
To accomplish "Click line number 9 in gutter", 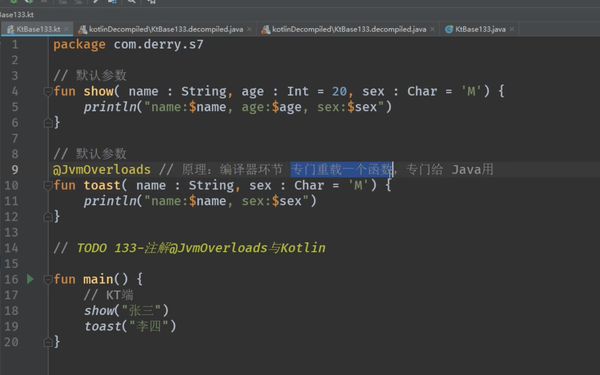I will pyautogui.click(x=15, y=170).
